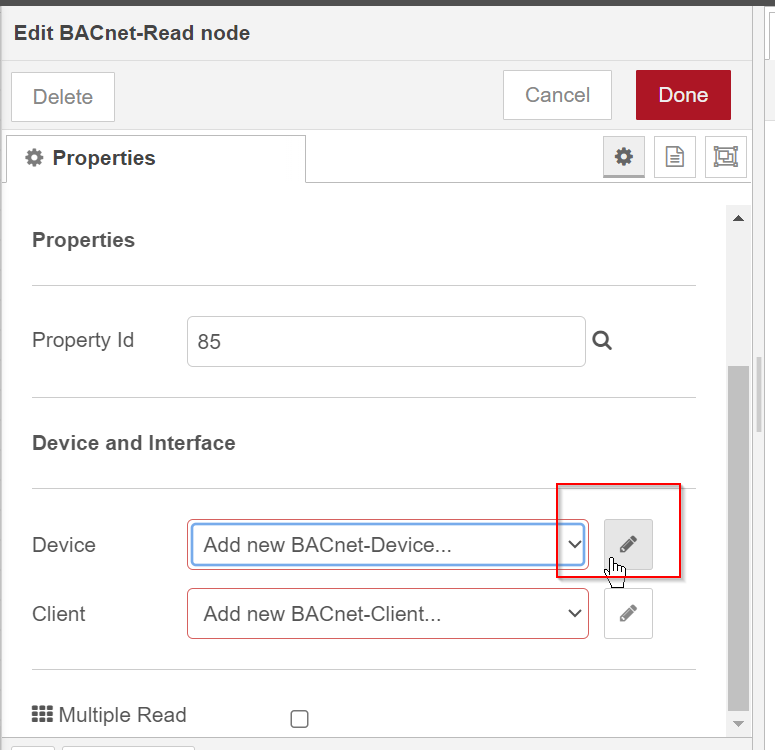The width and height of the screenshot is (775, 750).
Task: Cancel the node edit
Action: pos(557,95)
